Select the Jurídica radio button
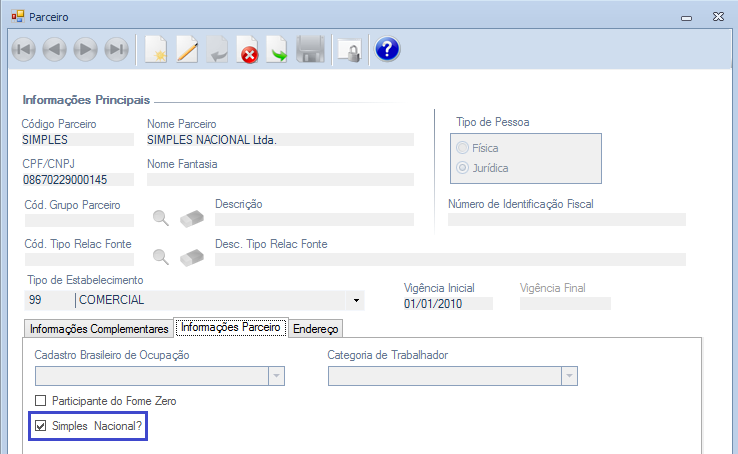 (x=463, y=167)
